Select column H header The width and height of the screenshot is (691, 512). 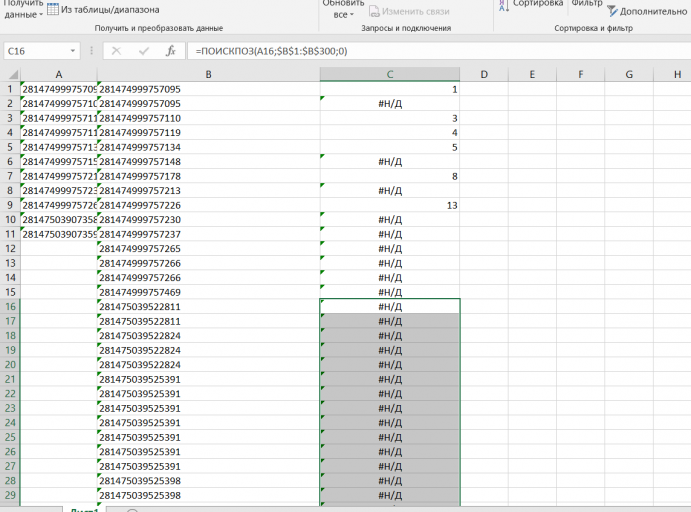pos(672,74)
